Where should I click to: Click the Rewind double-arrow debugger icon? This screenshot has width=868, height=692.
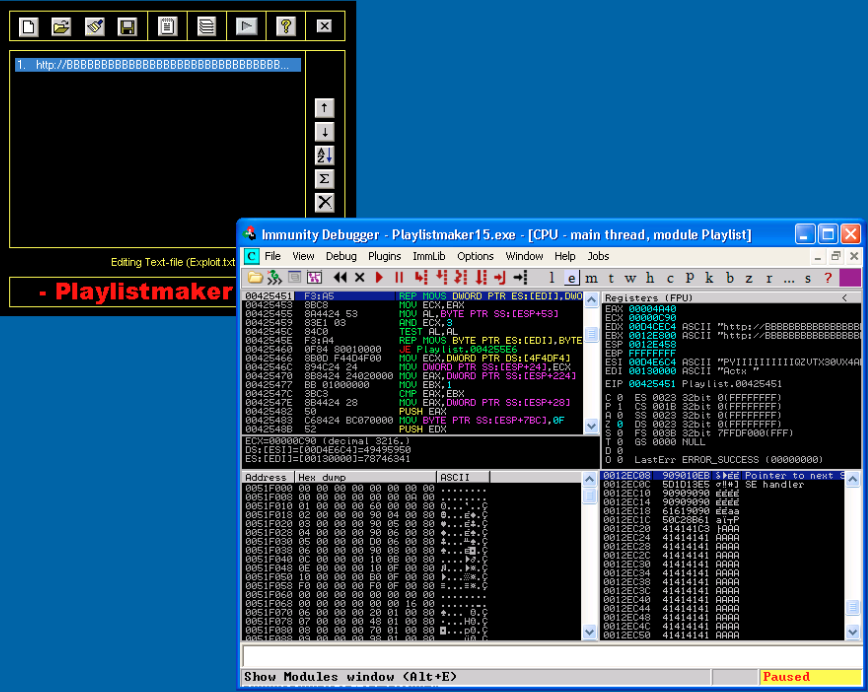(x=340, y=277)
